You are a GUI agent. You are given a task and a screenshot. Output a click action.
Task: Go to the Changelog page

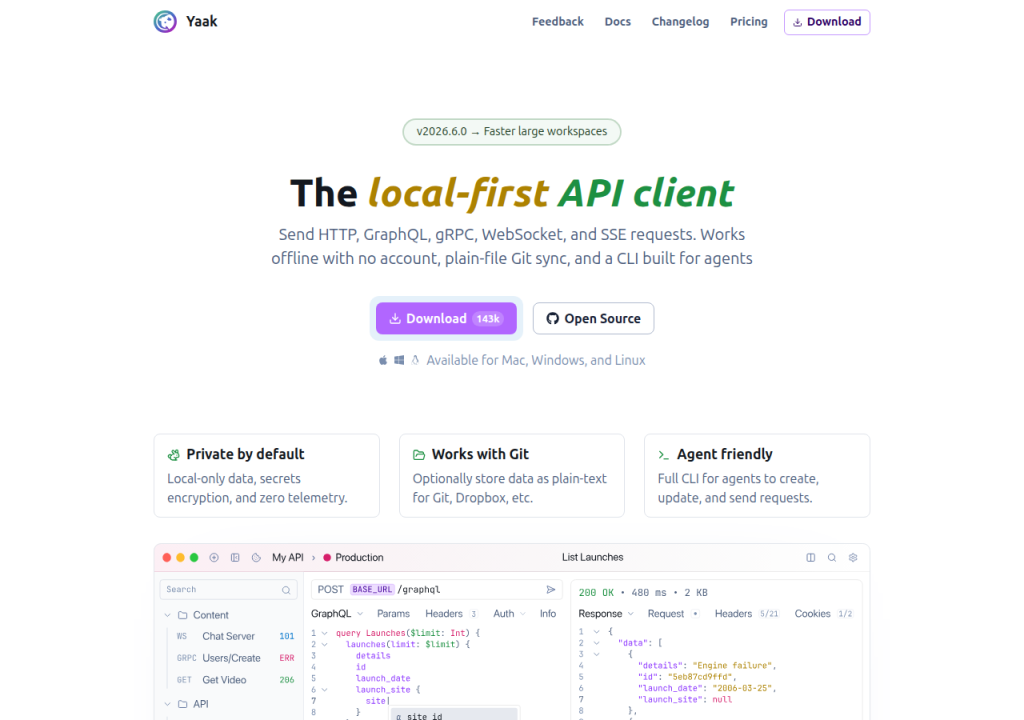point(680,22)
